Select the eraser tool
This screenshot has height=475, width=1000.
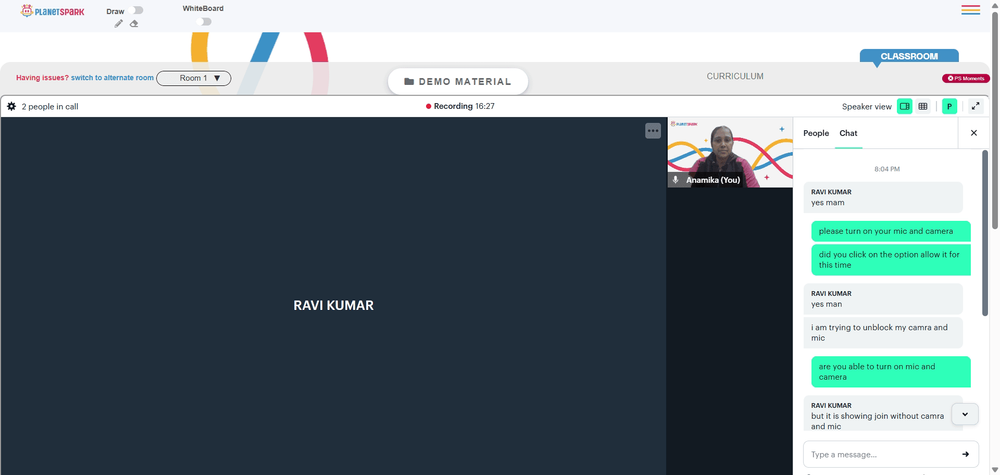[134, 24]
